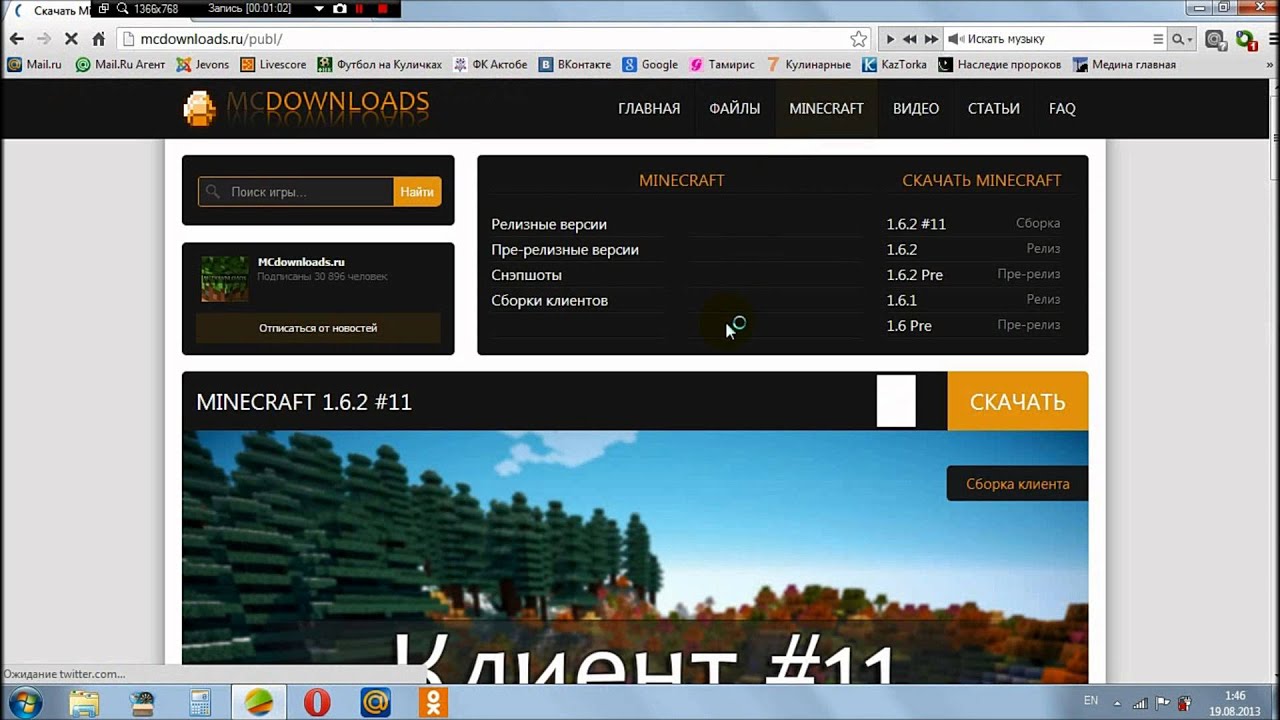The height and width of the screenshot is (720, 1280).
Task: Play music with the toolbar play button
Action: coord(889,39)
